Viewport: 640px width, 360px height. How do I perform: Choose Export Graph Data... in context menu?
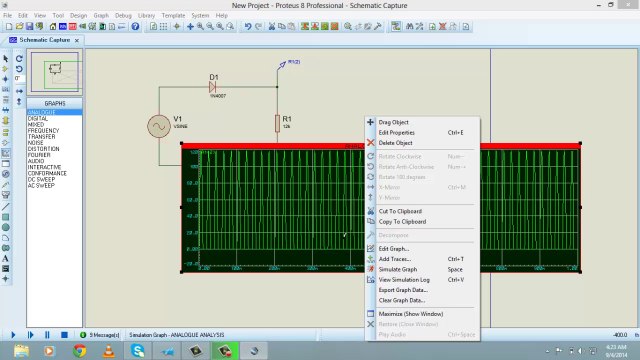click(x=422, y=290)
